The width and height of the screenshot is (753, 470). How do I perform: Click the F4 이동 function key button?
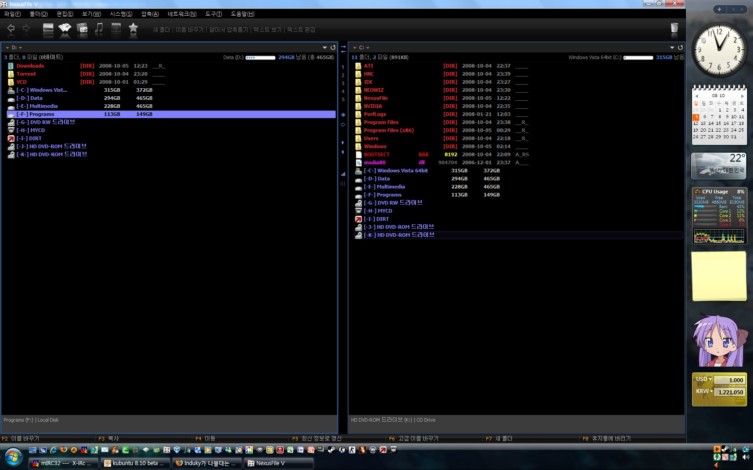click(x=206, y=438)
